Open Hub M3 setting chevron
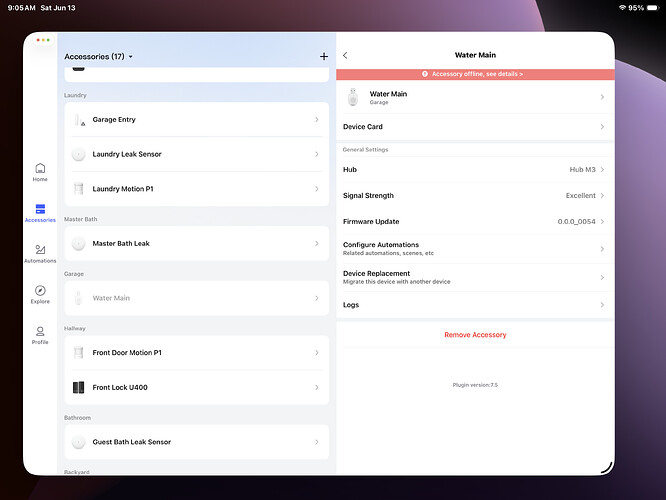The image size is (666, 500). coord(602,169)
